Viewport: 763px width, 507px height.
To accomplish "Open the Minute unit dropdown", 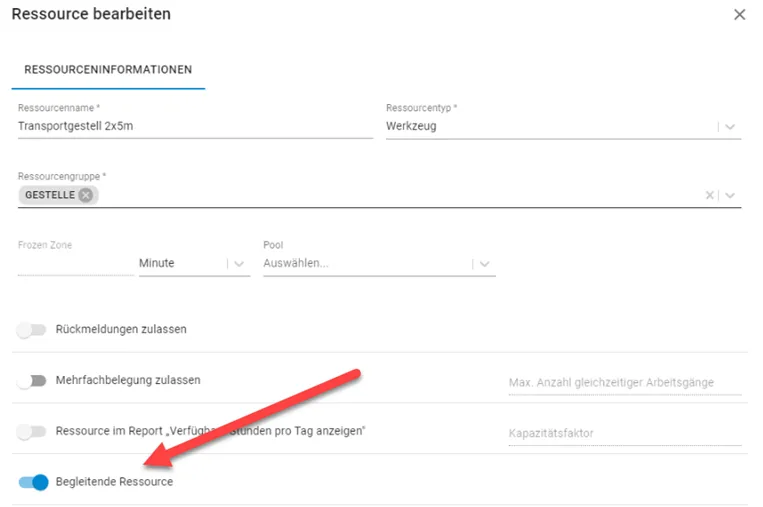I will [x=194, y=264].
